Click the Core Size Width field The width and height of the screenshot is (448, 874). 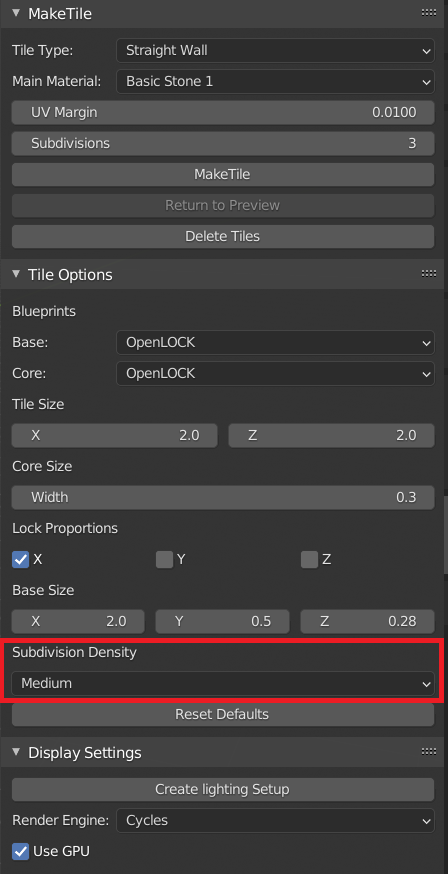(223, 497)
